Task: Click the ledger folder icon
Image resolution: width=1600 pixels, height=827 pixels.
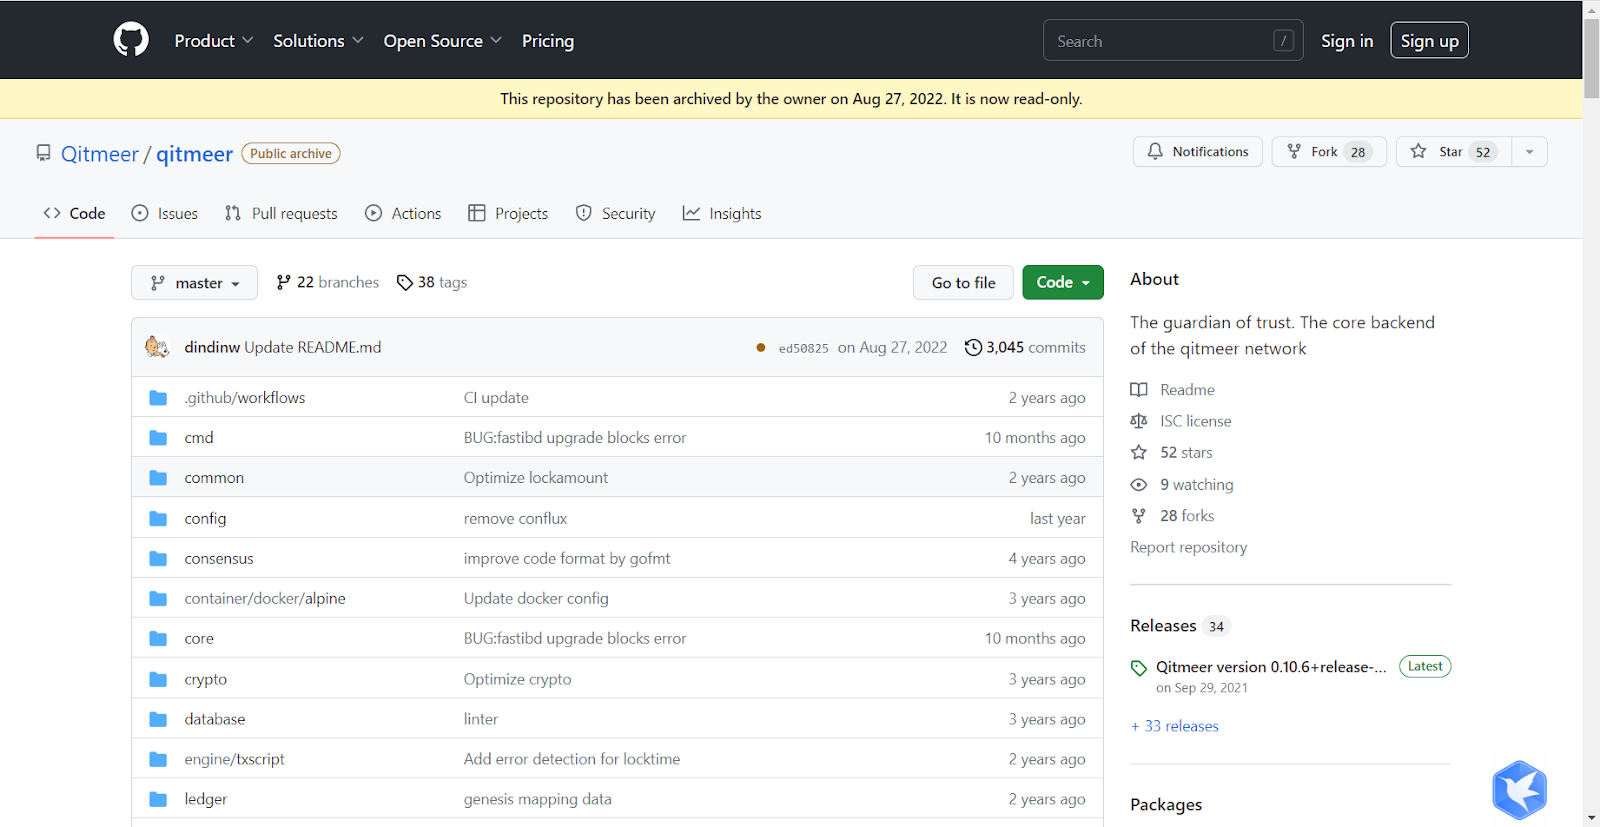Action: coord(158,799)
